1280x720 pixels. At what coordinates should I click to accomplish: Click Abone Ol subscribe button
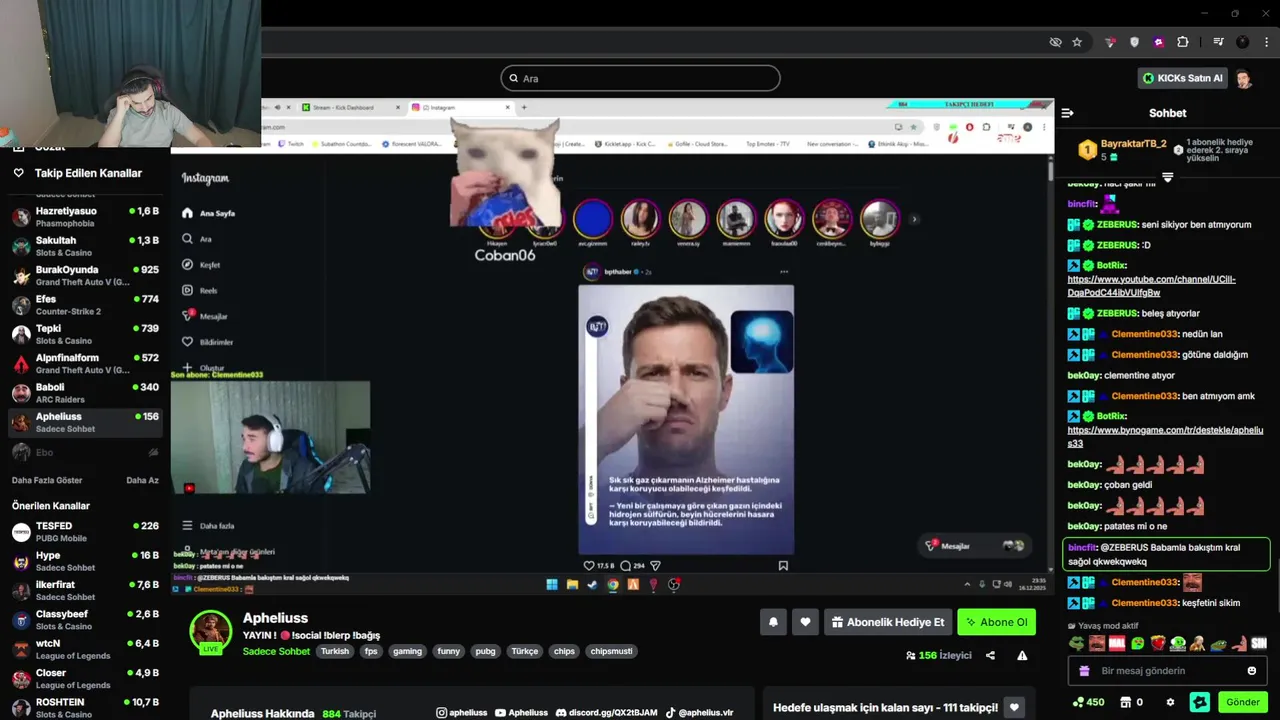996,622
